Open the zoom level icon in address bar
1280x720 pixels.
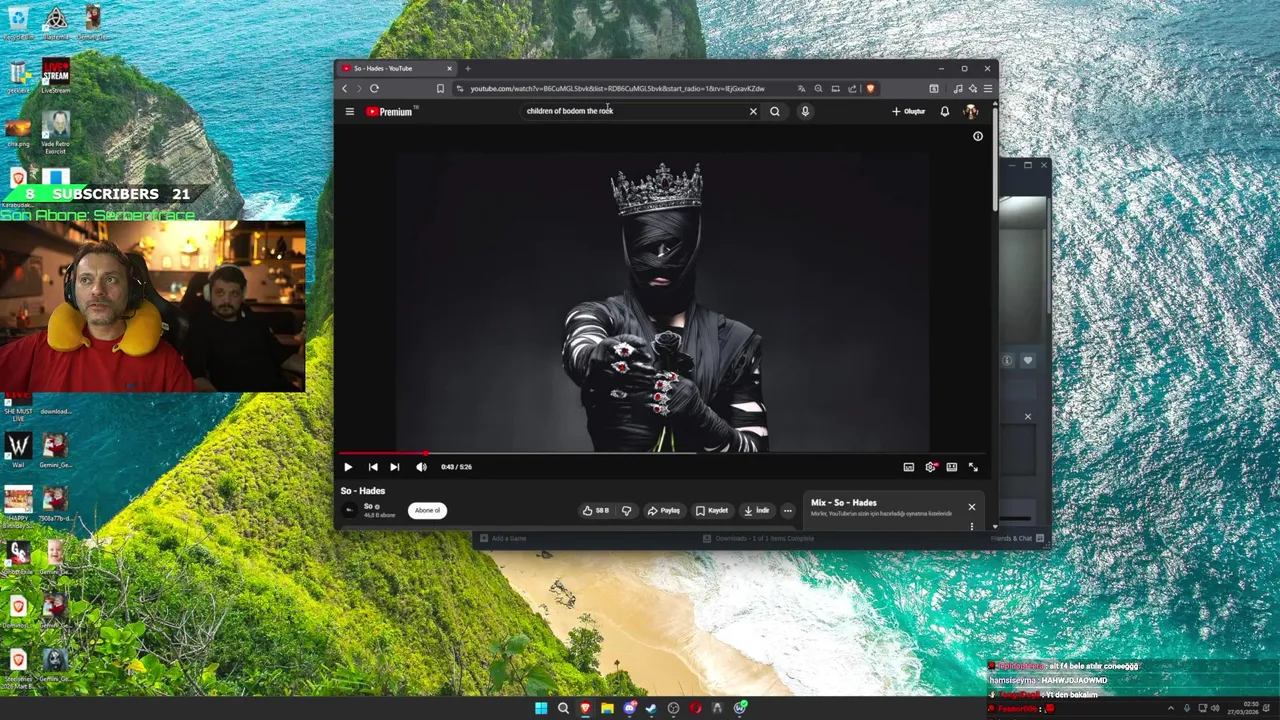click(x=818, y=88)
